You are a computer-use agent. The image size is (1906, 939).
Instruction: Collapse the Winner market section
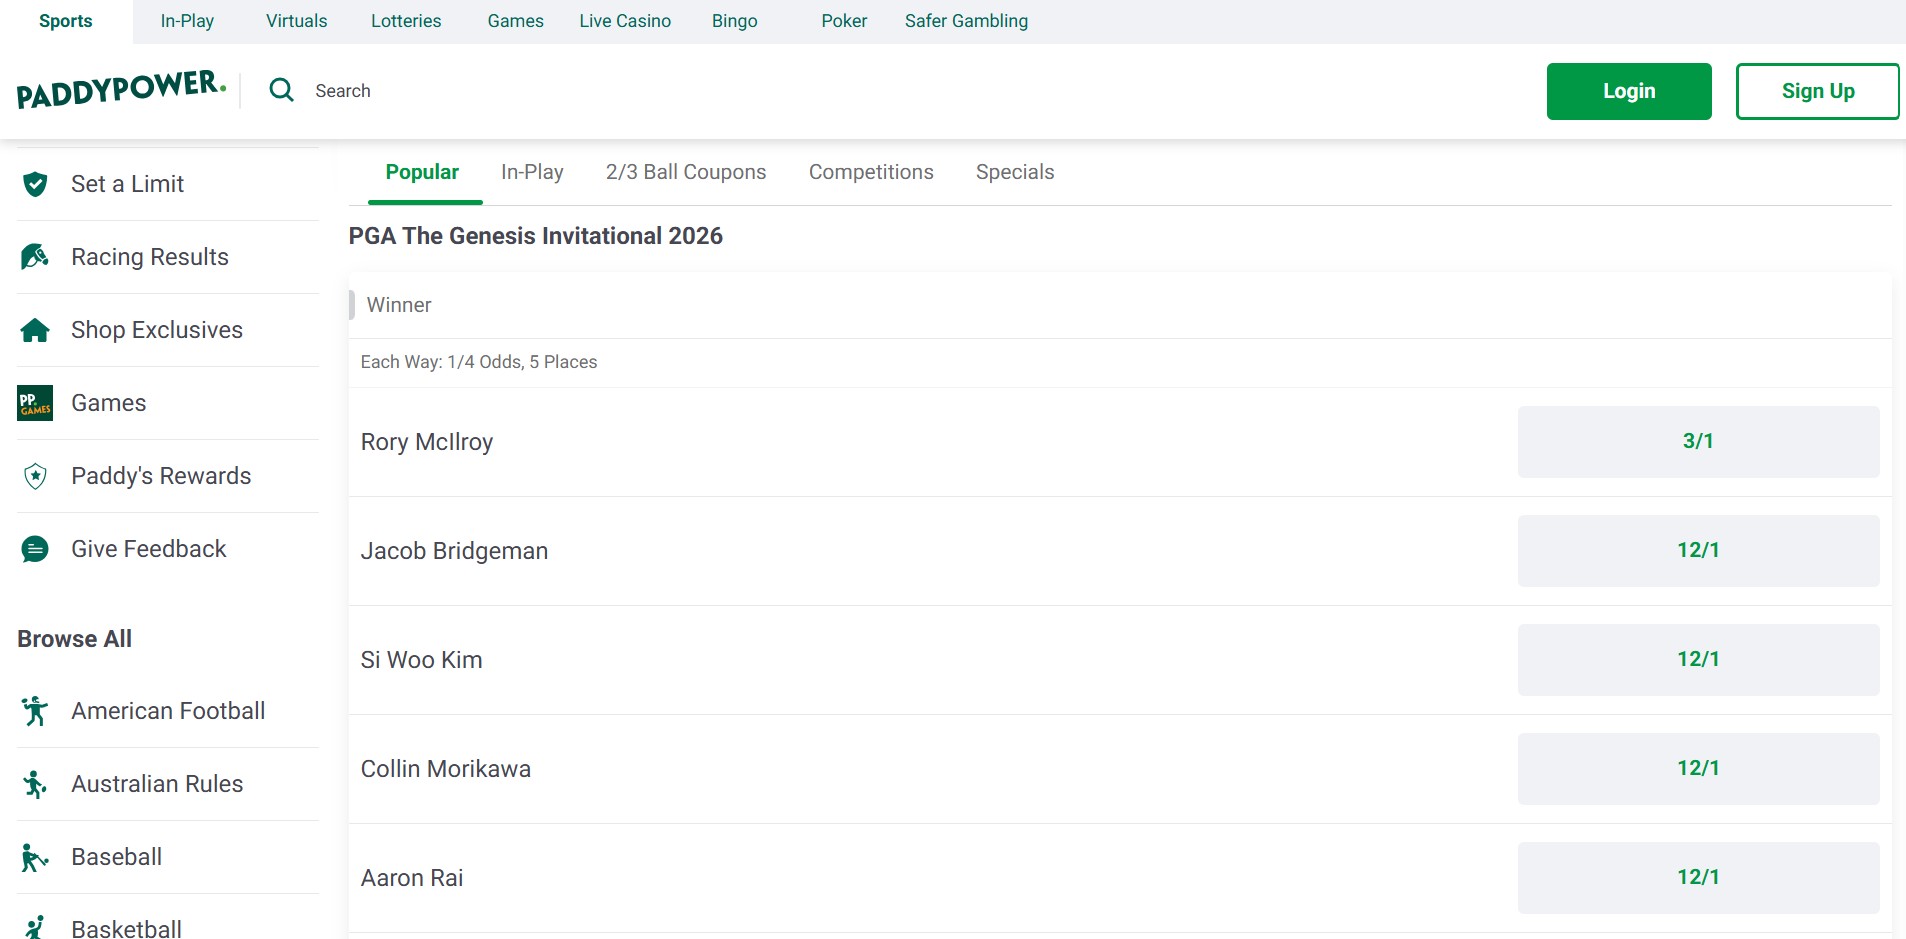tap(399, 305)
